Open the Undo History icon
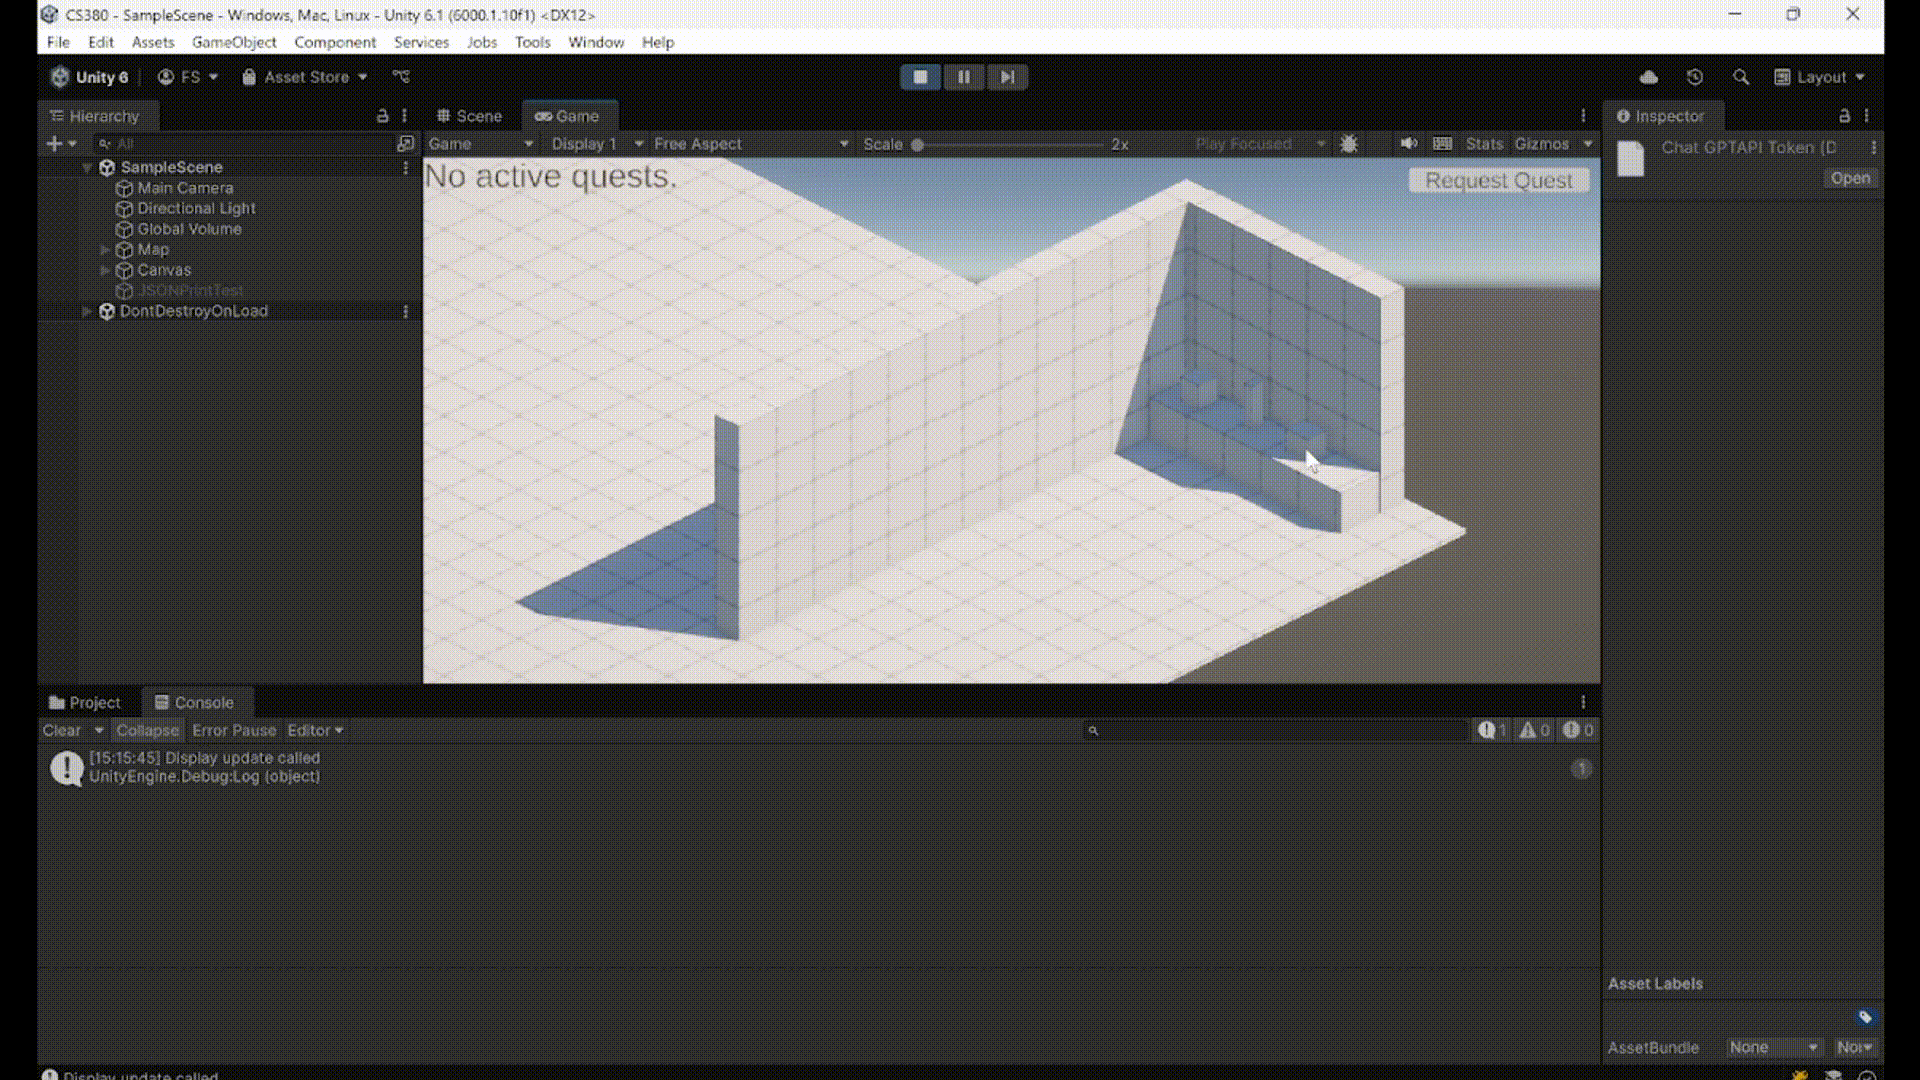The height and width of the screenshot is (1080, 1920). pos(1694,77)
